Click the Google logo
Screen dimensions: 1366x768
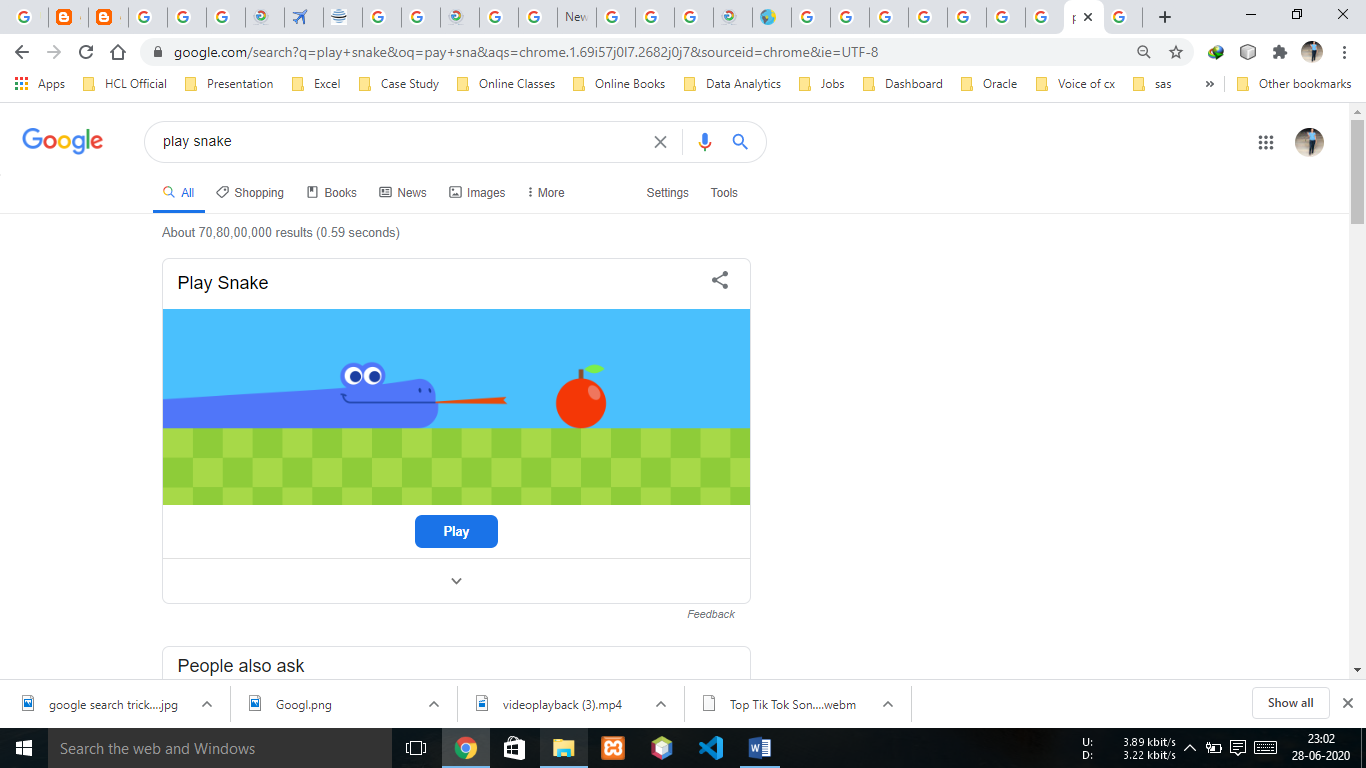(63, 141)
